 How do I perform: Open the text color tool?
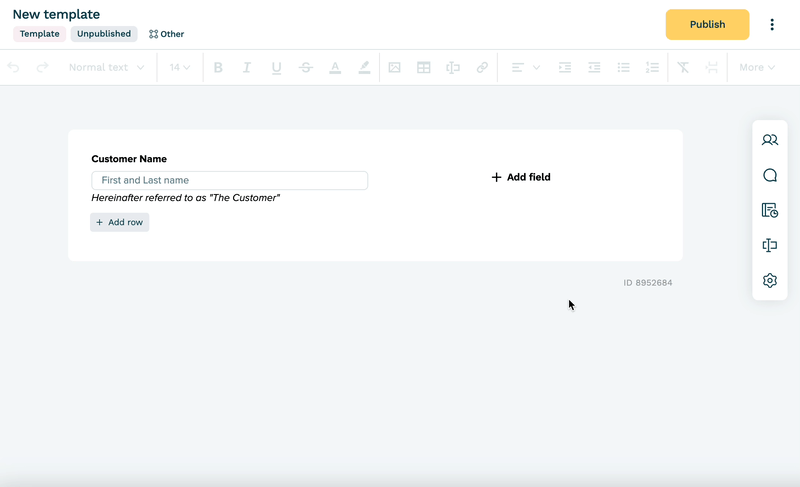tap(335, 68)
